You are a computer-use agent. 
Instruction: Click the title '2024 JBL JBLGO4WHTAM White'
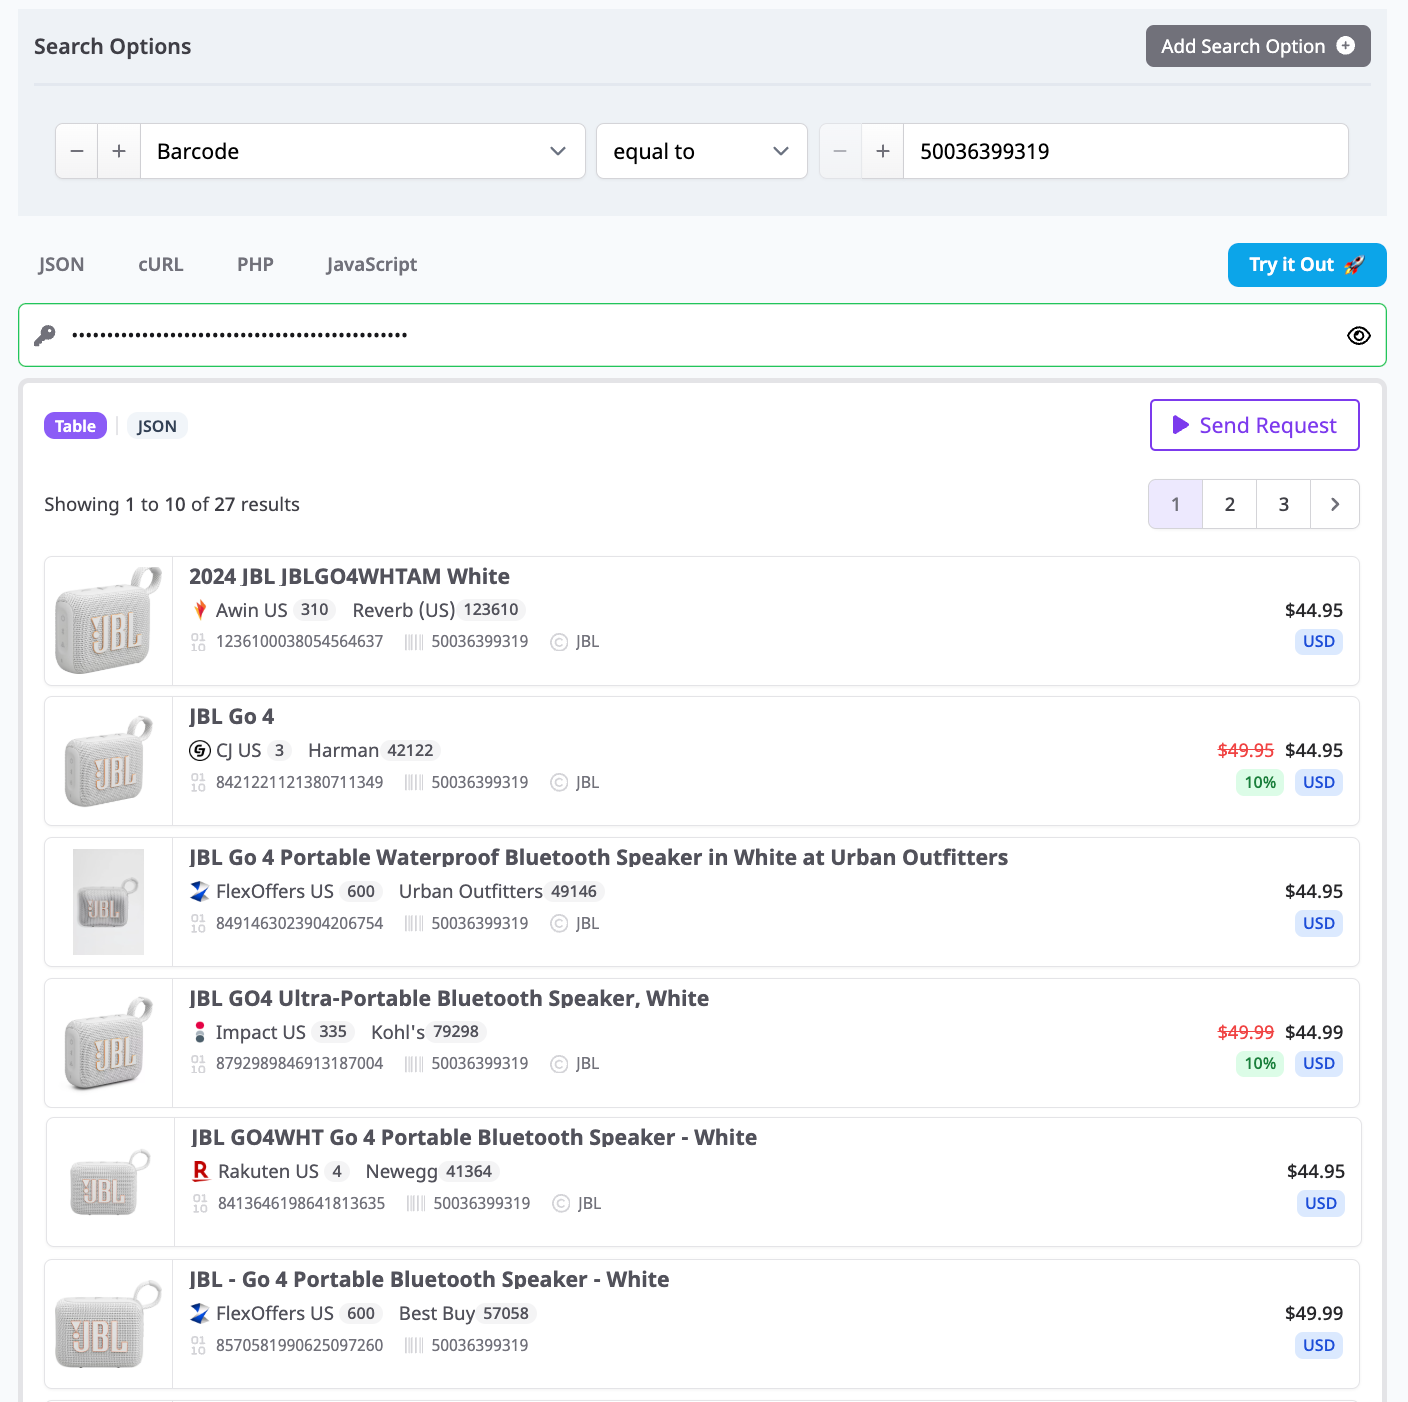click(x=349, y=577)
